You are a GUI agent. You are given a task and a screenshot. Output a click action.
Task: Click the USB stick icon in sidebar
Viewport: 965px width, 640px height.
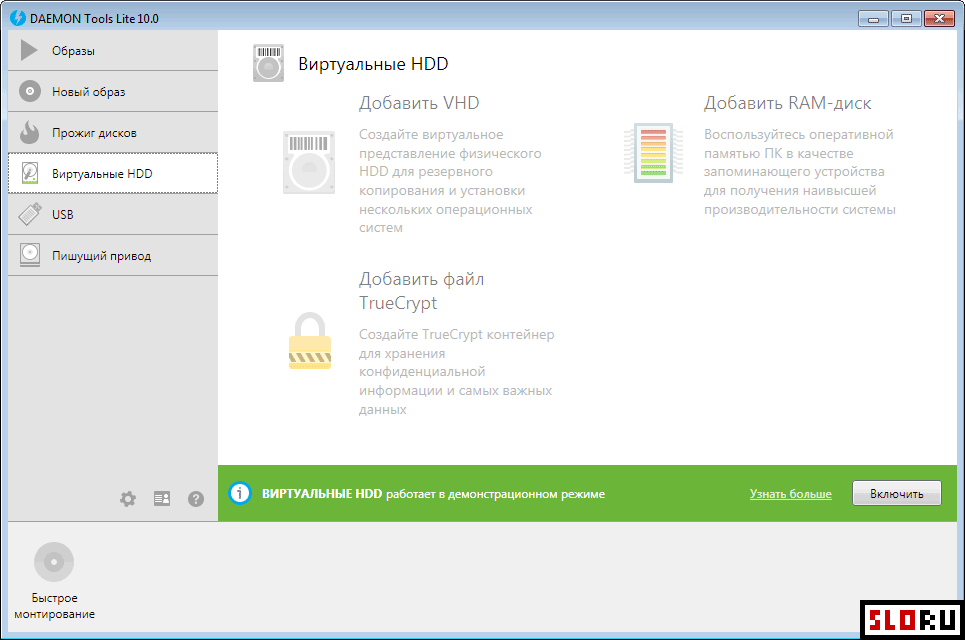coord(30,214)
